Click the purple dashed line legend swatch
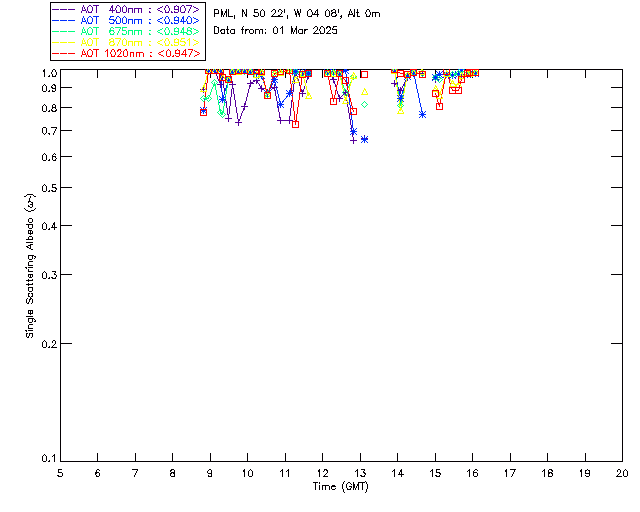 pos(64,9)
